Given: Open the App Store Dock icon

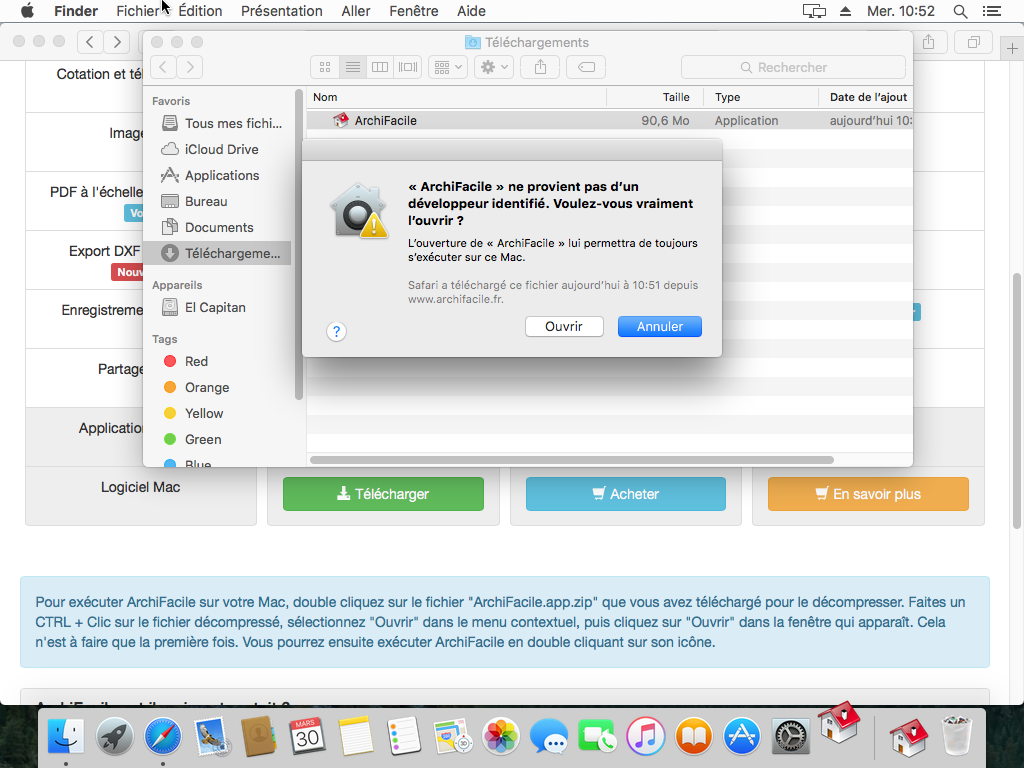Looking at the screenshot, I should [x=743, y=739].
